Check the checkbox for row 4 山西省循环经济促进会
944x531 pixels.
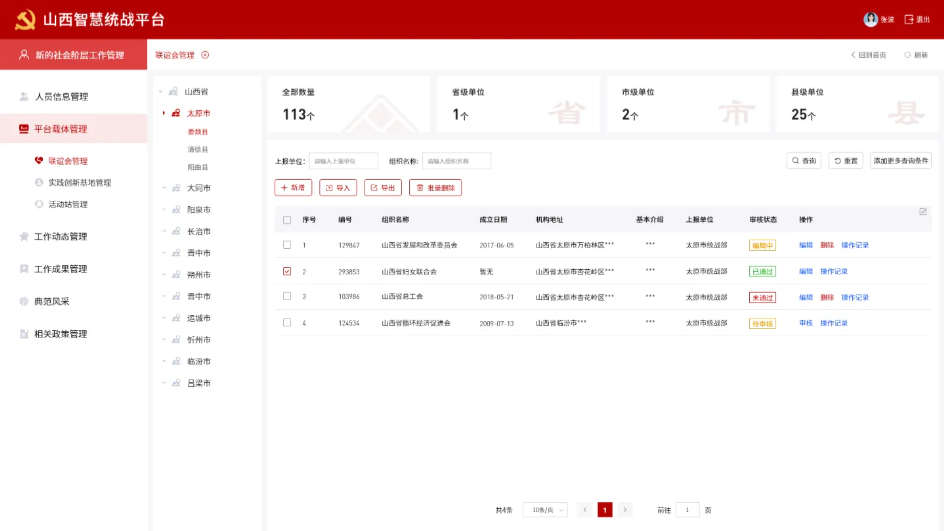tap(287, 323)
